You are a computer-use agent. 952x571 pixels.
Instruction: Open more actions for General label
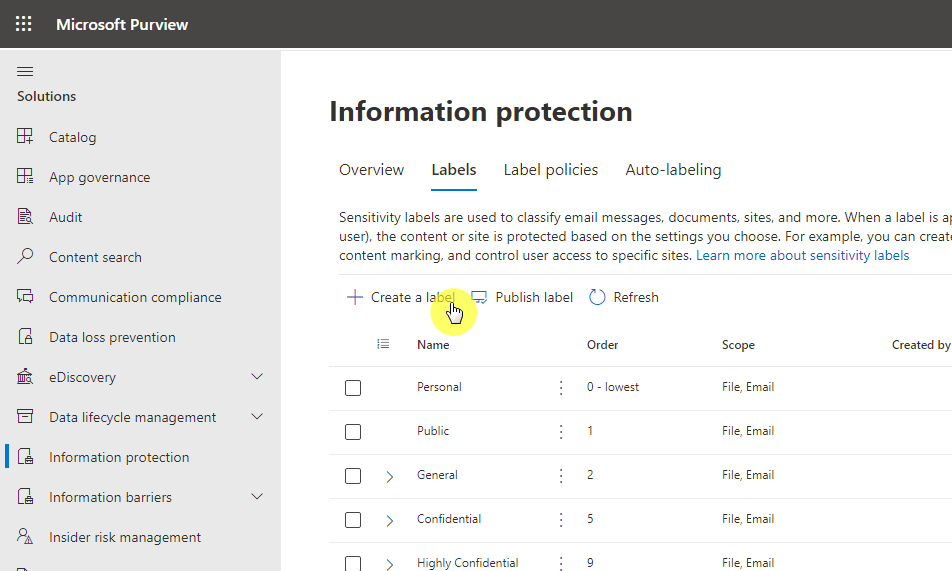pyautogui.click(x=561, y=476)
